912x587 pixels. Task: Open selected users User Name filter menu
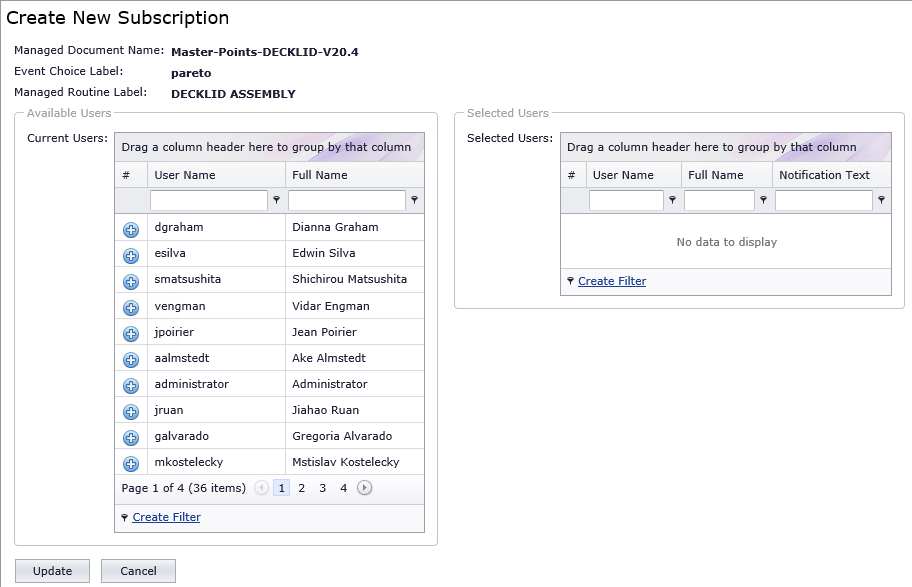(672, 200)
